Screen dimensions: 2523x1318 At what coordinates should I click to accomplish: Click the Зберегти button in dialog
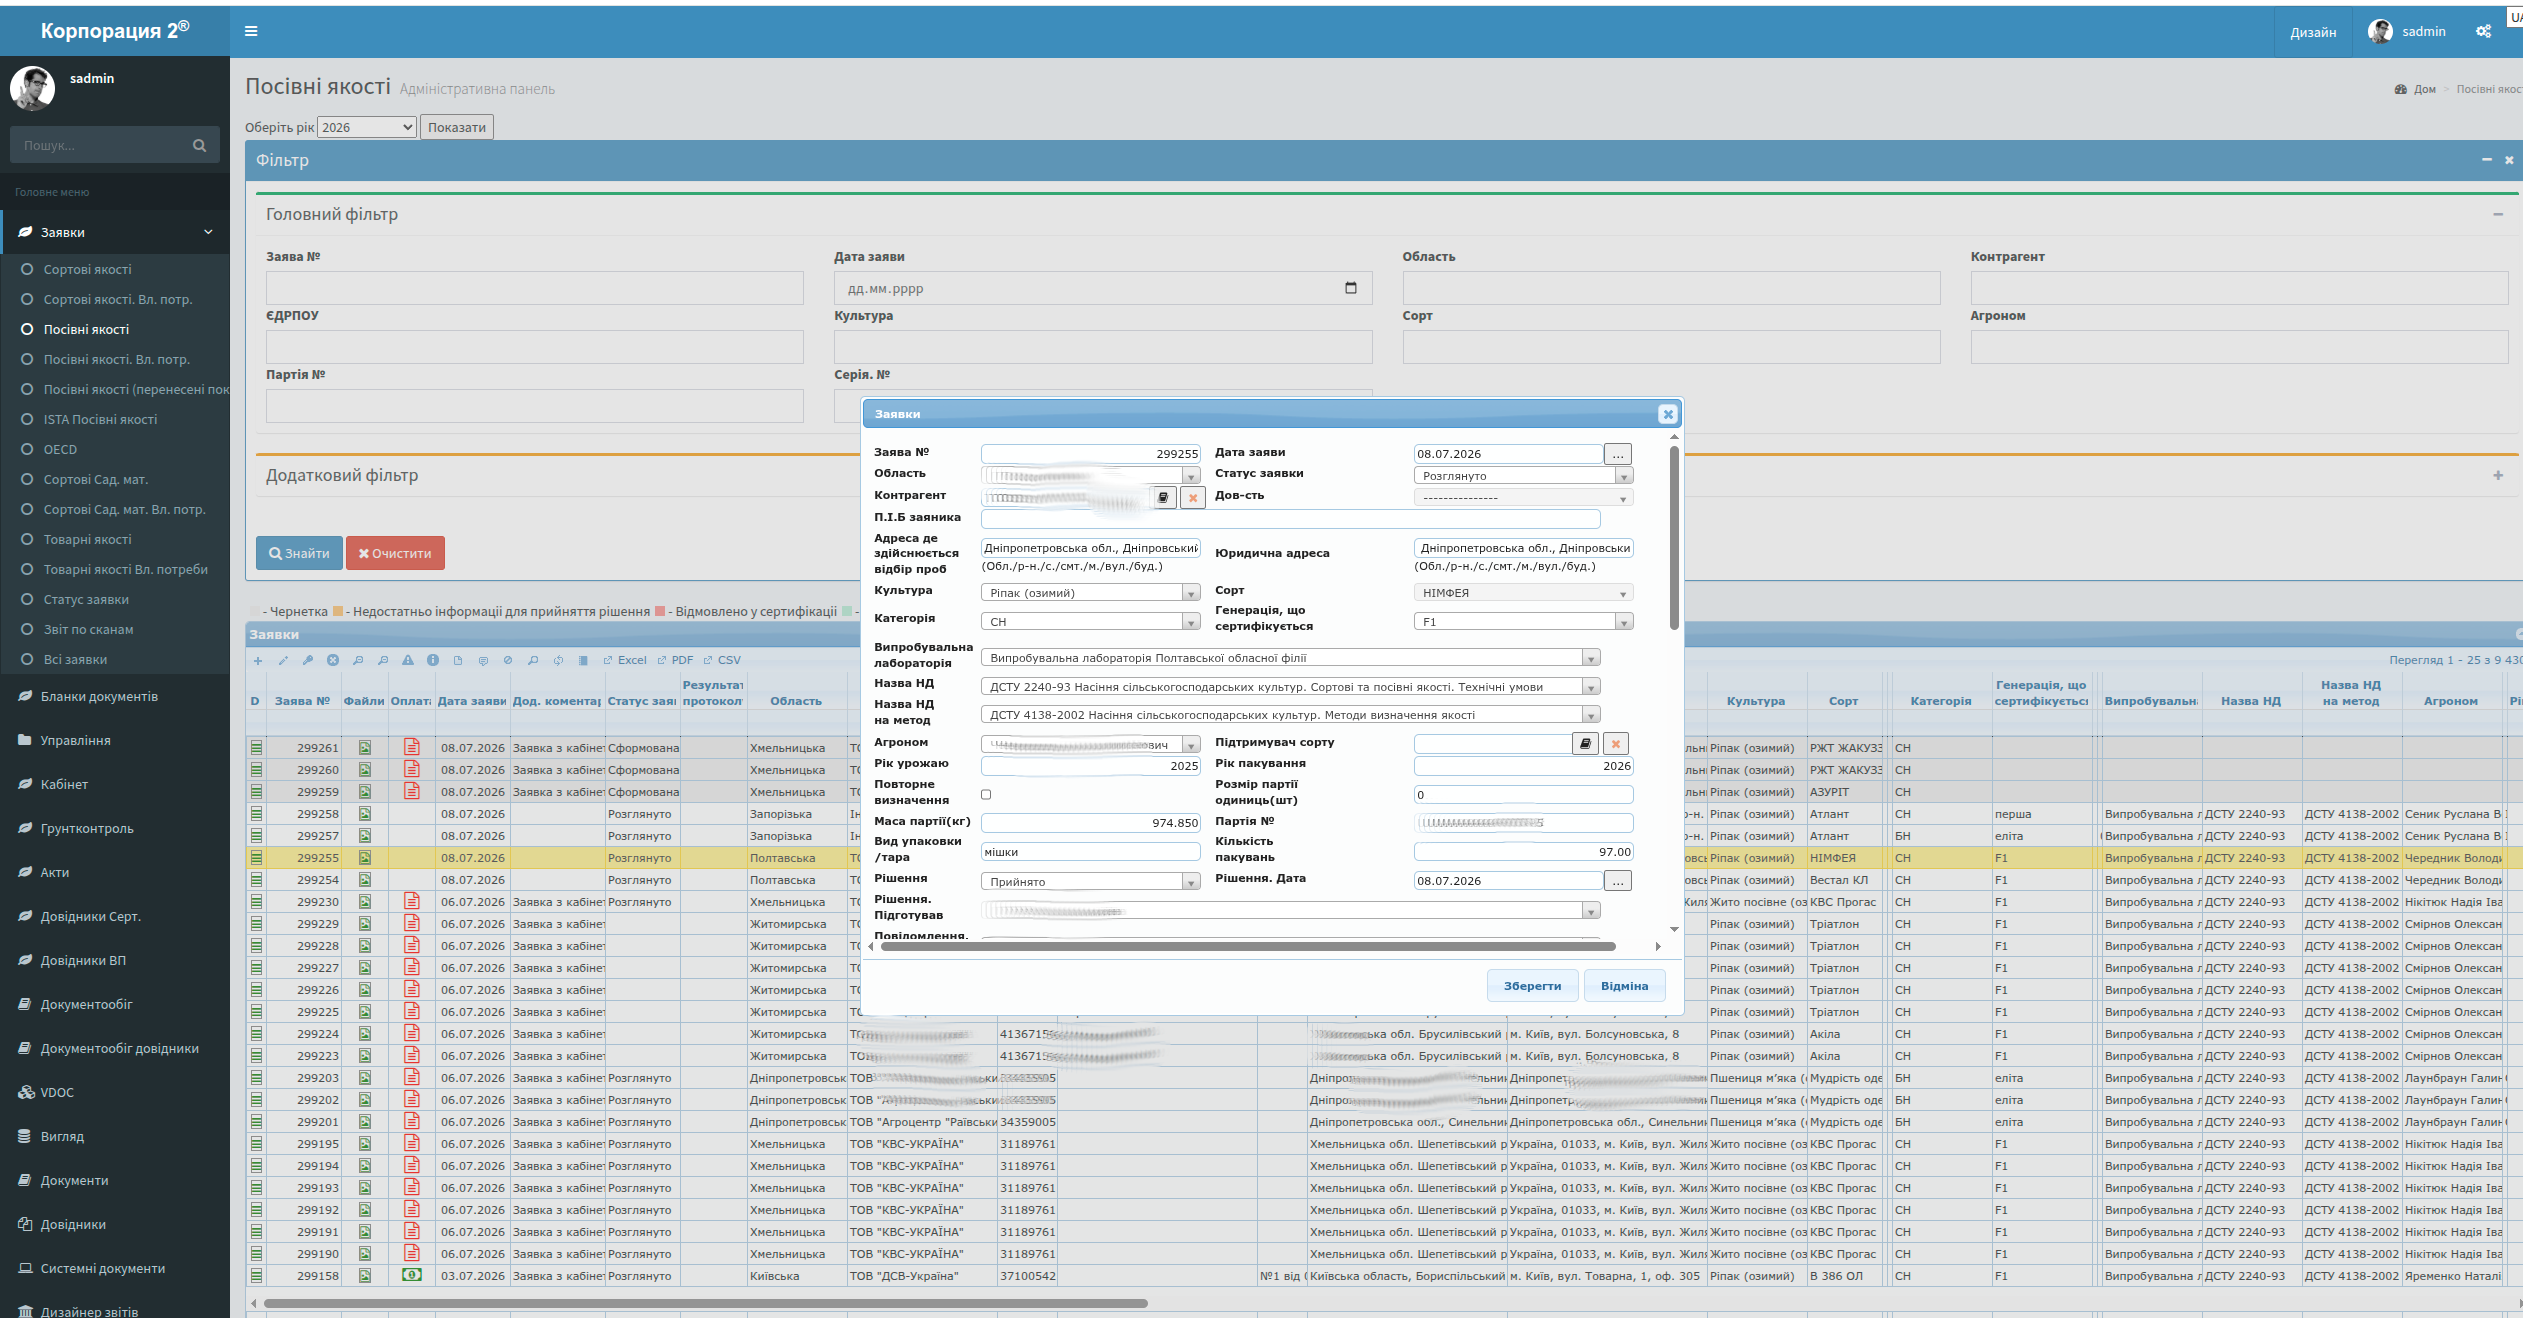tap(1532, 986)
